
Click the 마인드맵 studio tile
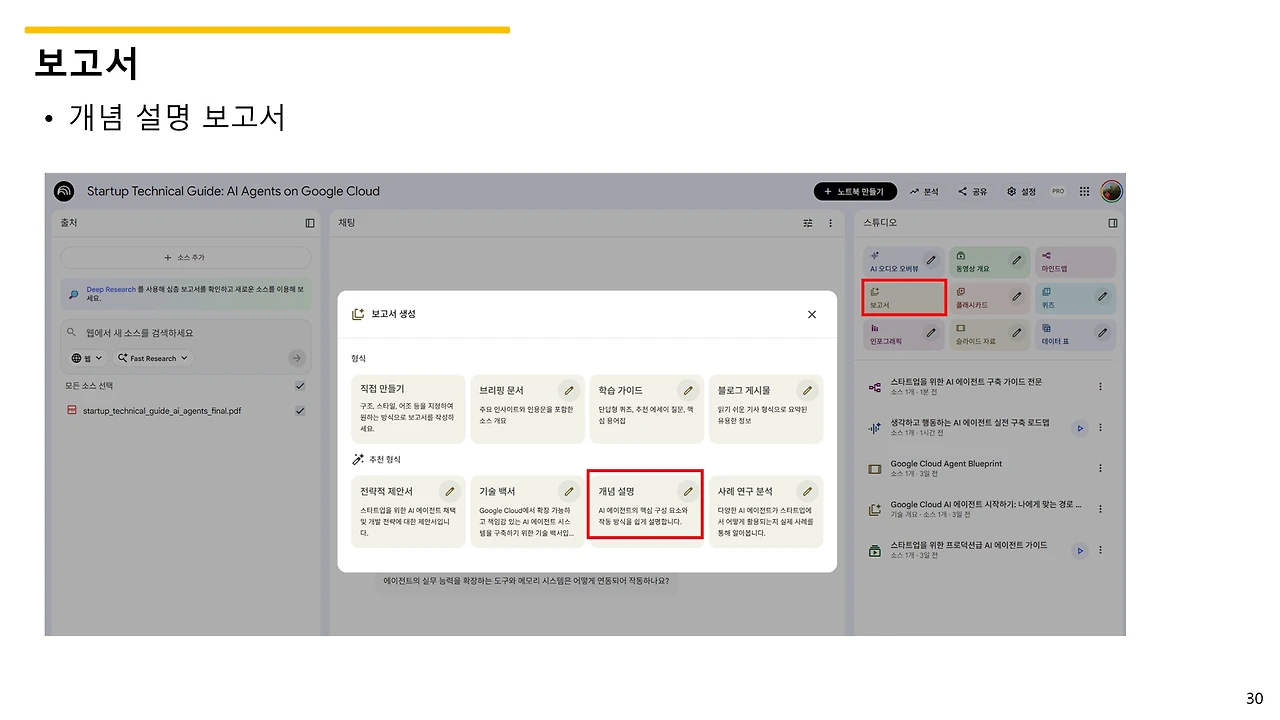tap(1075, 262)
